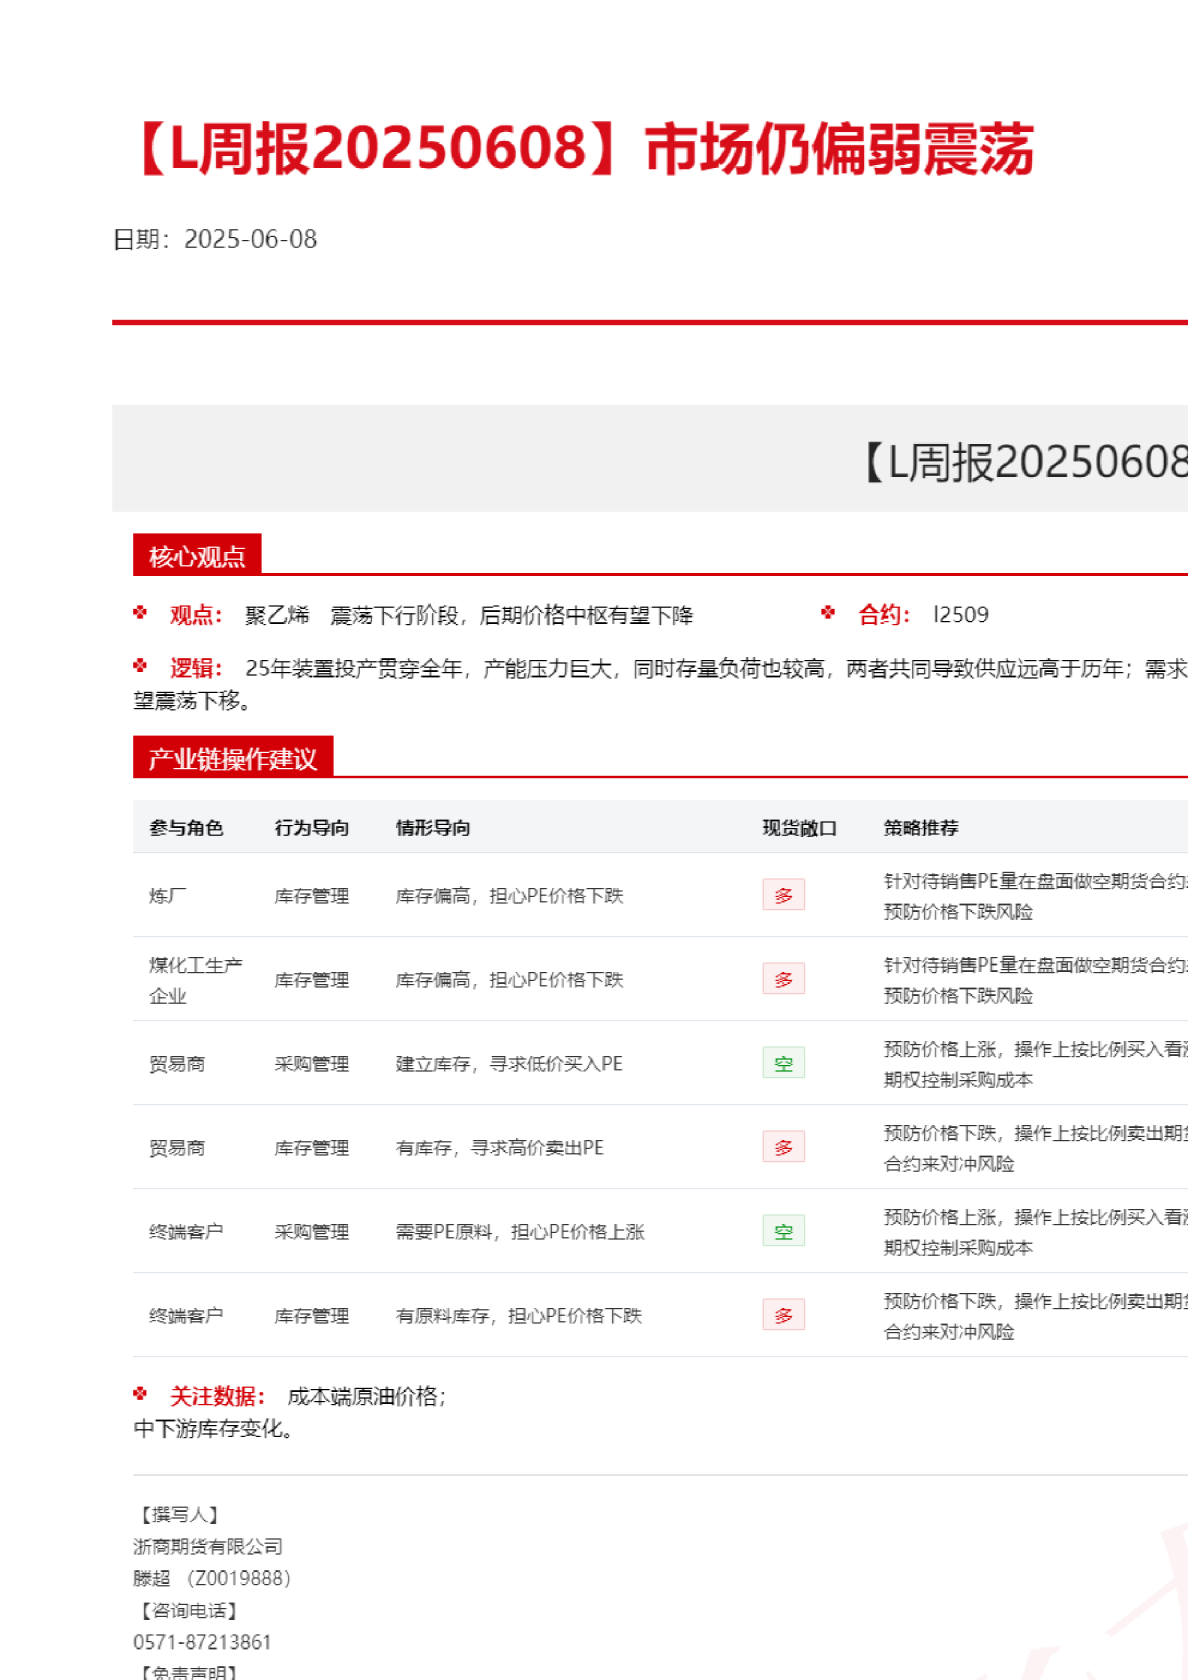This screenshot has width=1188, height=1680.
Task: Click the contract code l2509
Action: click(x=960, y=614)
